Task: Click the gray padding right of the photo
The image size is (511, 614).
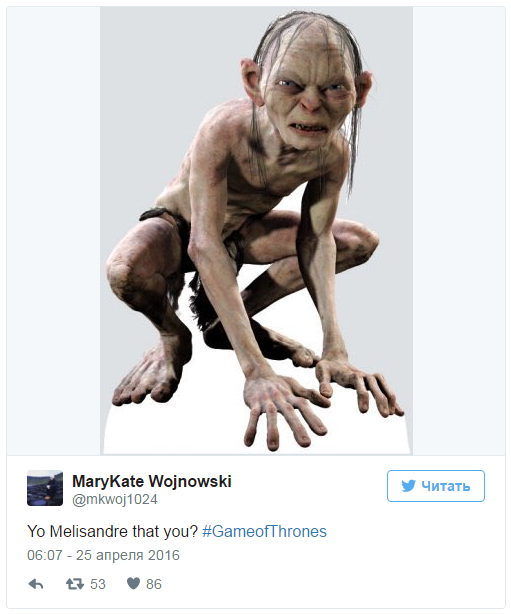Action: (459, 231)
